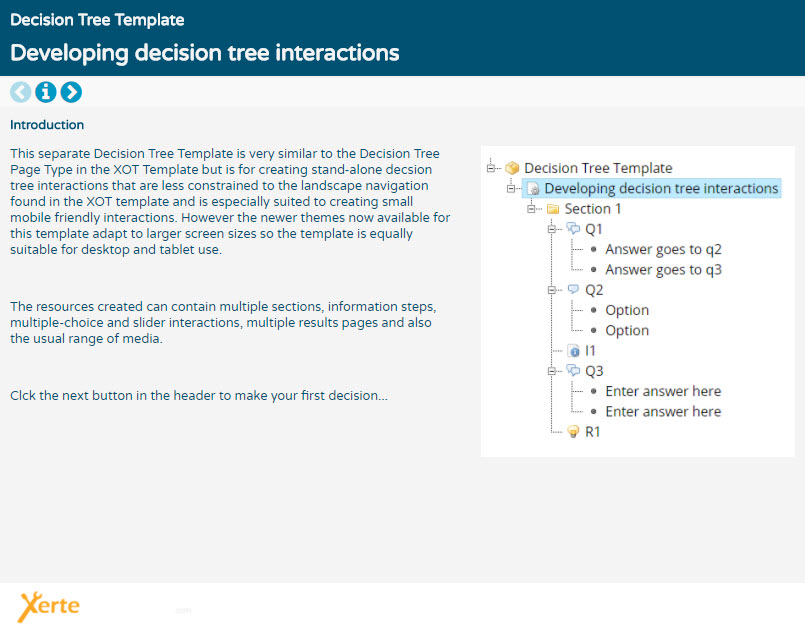Click the Q3 question bubbles icon
Image resolution: width=805 pixels, height=635 pixels.
click(x=573, y=371)
